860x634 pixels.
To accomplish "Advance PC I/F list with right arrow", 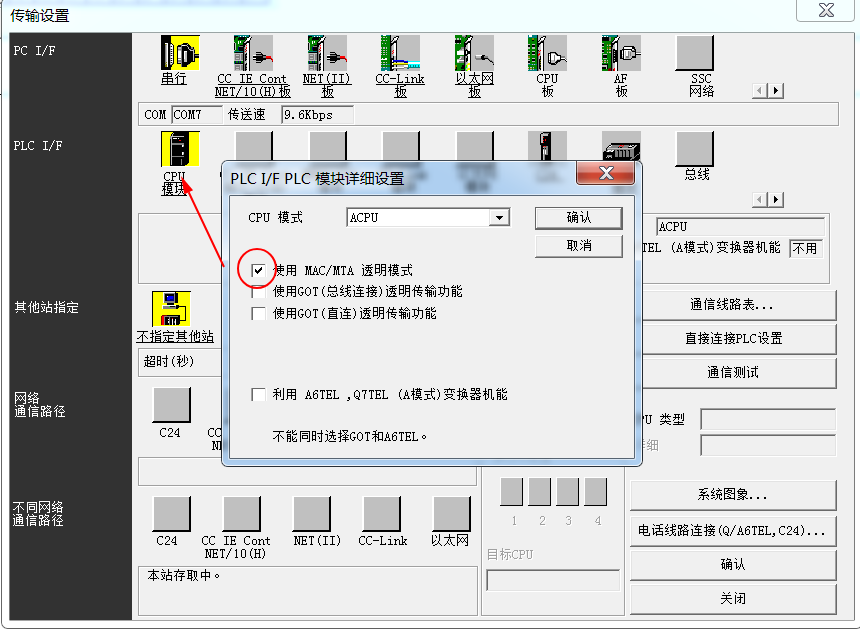I will coord(776,90).
